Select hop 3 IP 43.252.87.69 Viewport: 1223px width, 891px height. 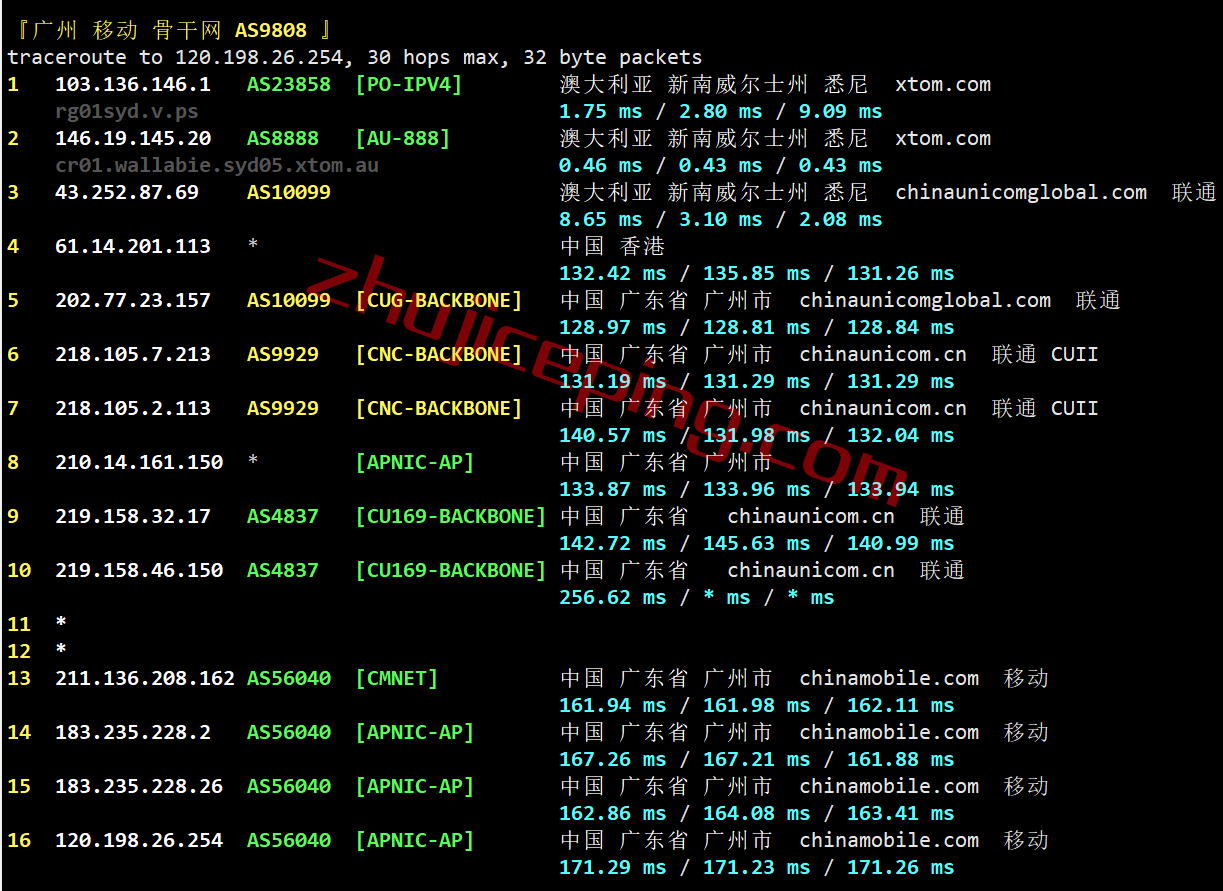pyautogui.click(x=127, y=193)
